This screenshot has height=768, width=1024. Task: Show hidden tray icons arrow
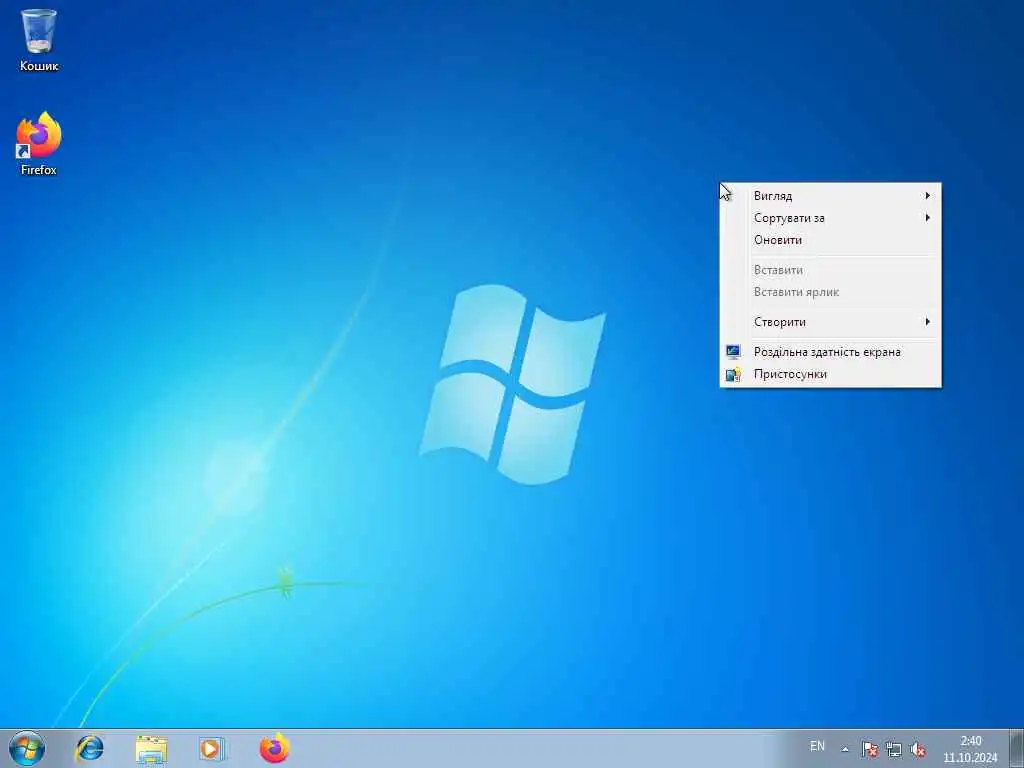[x=845, y=749]
